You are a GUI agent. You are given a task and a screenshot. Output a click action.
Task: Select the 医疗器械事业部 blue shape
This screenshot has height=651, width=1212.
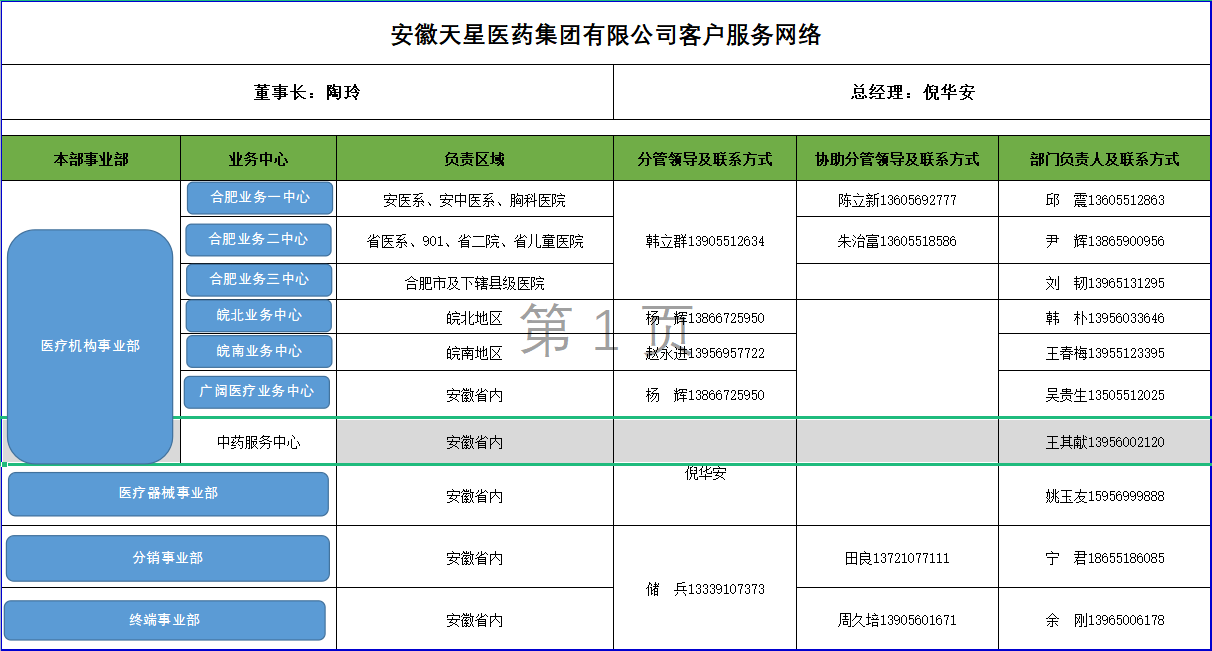(x=168, y=494)
